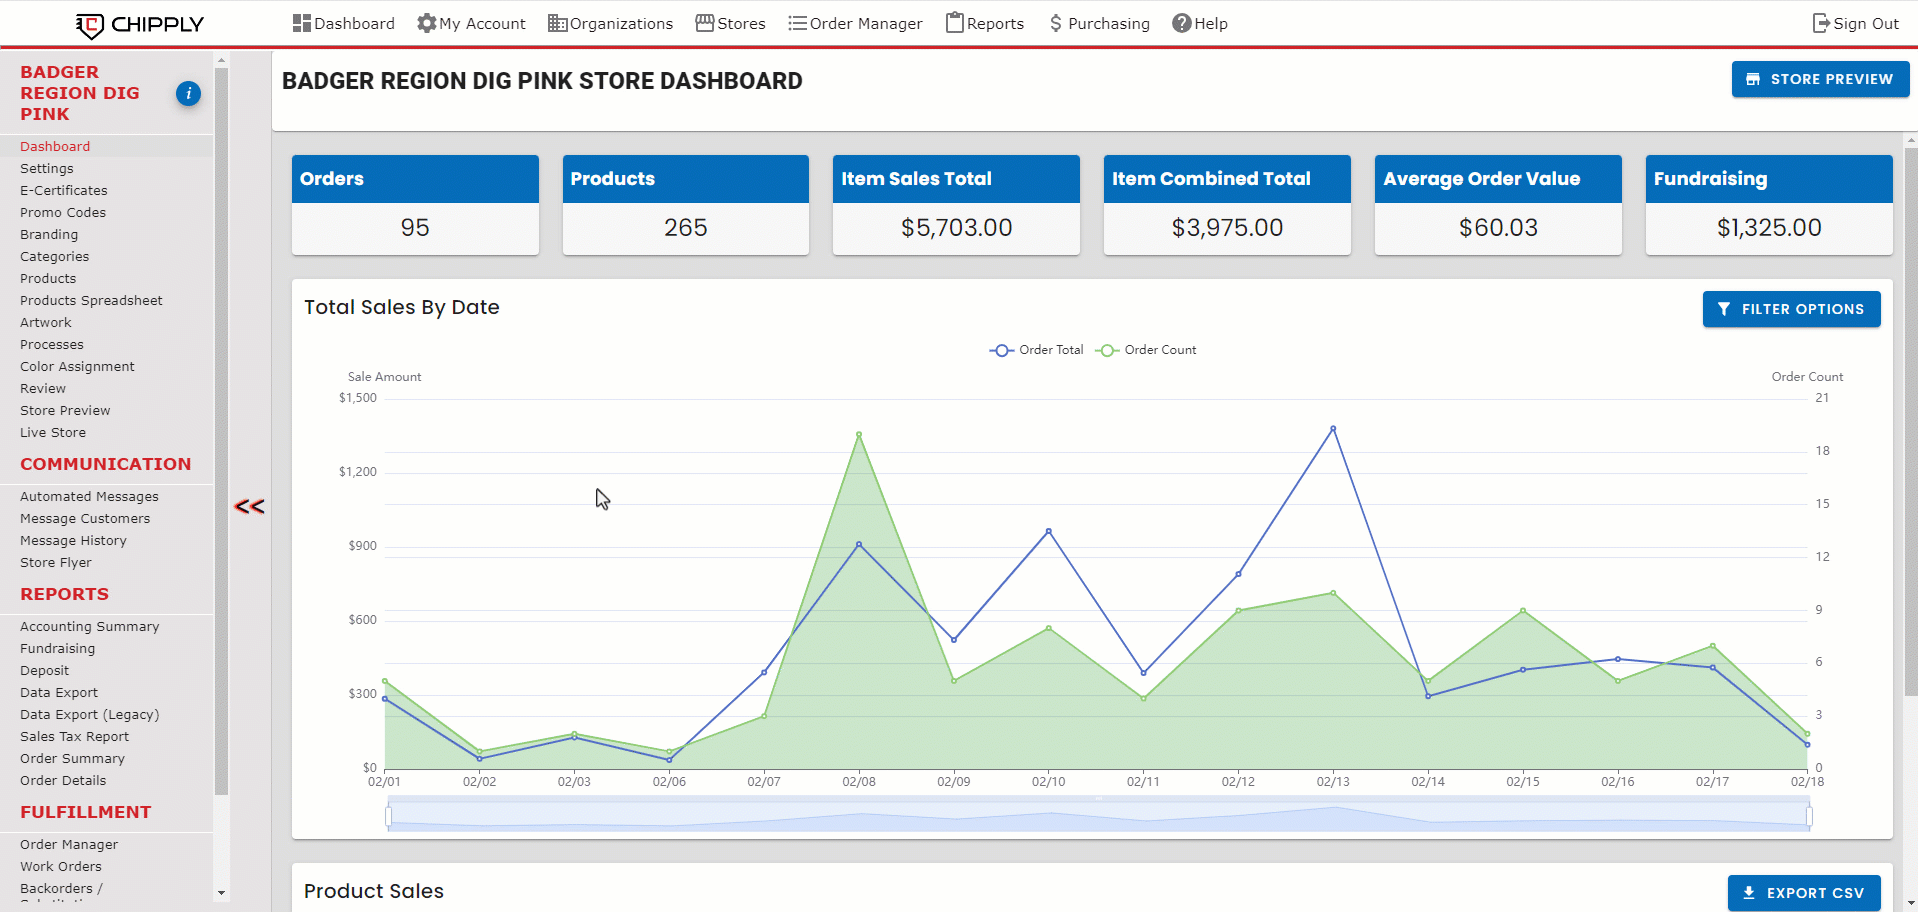This screenshot has width=1918, height=912.
Task: Select Dashboard in the sidebar
Action: click(55, 146)
